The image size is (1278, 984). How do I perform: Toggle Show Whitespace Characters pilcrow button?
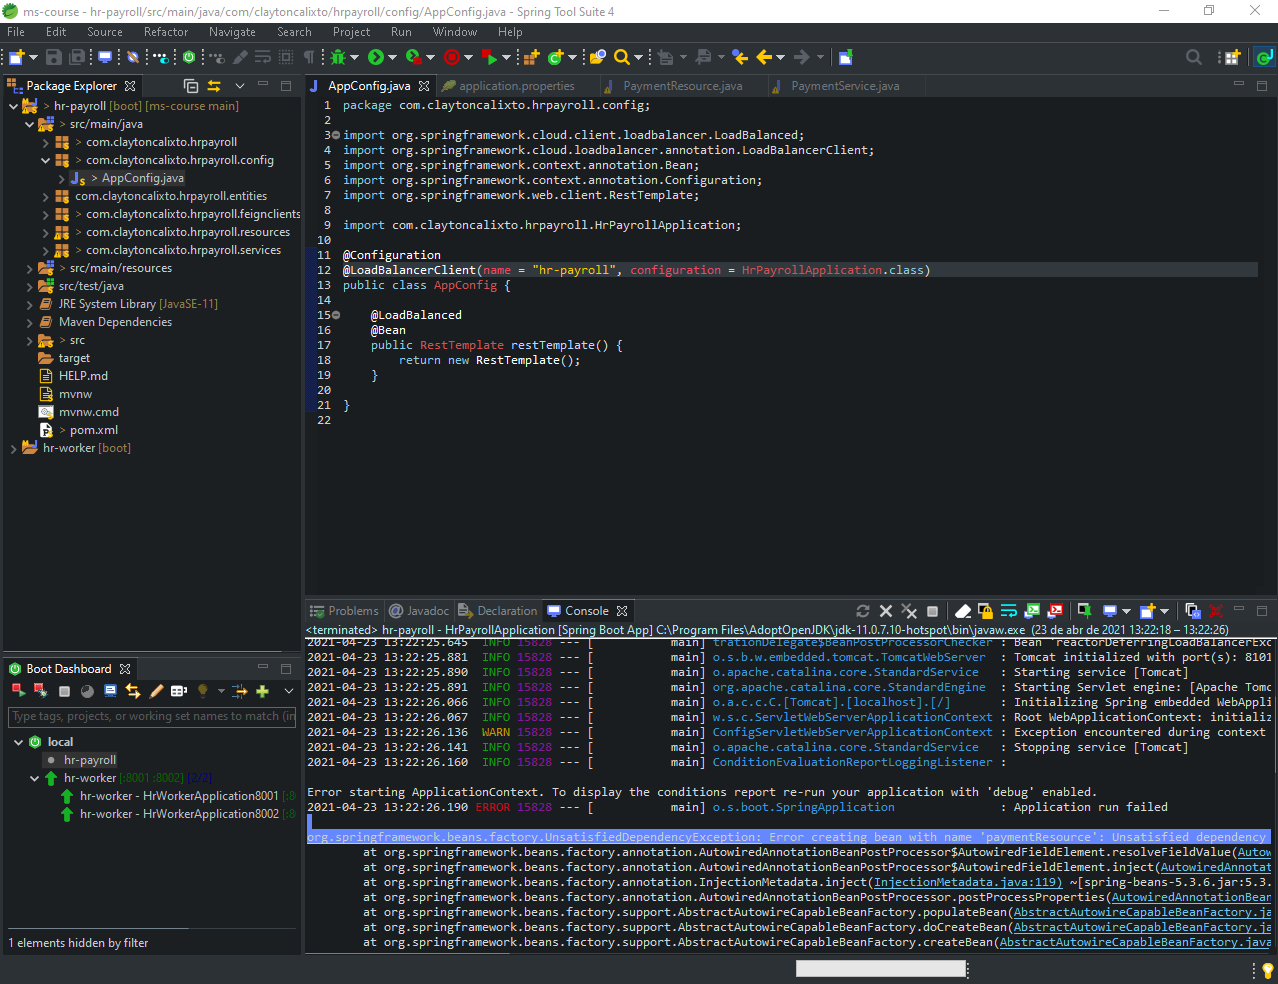[309, 58]
